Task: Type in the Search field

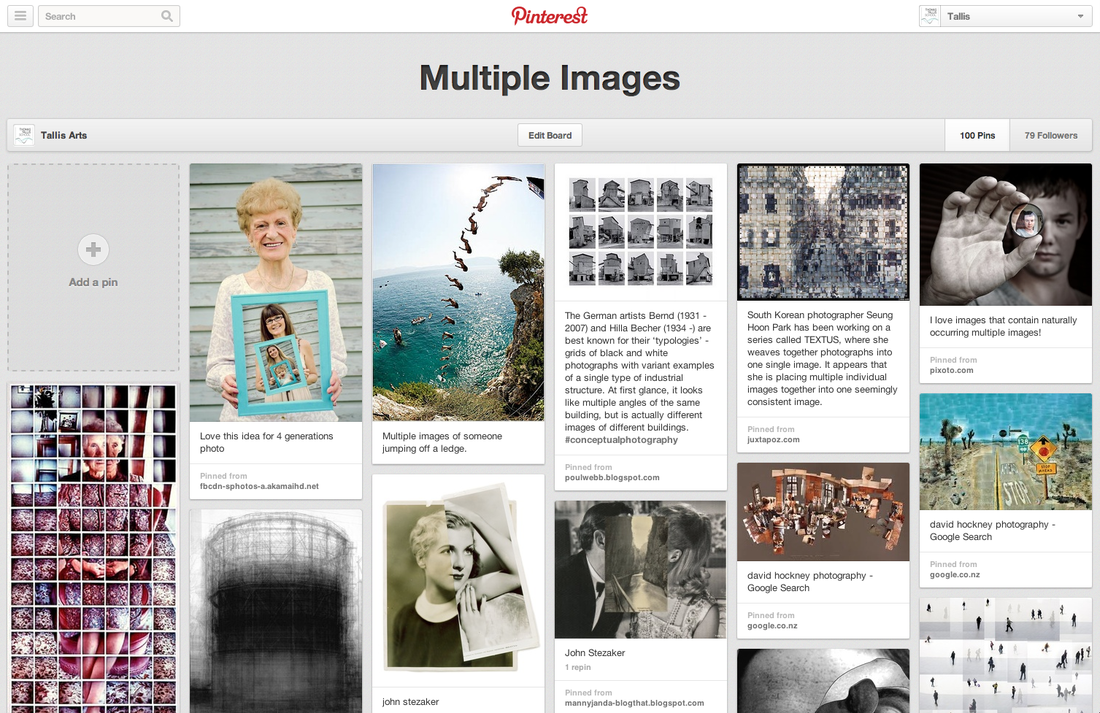Action: click(x=98, y=16)
